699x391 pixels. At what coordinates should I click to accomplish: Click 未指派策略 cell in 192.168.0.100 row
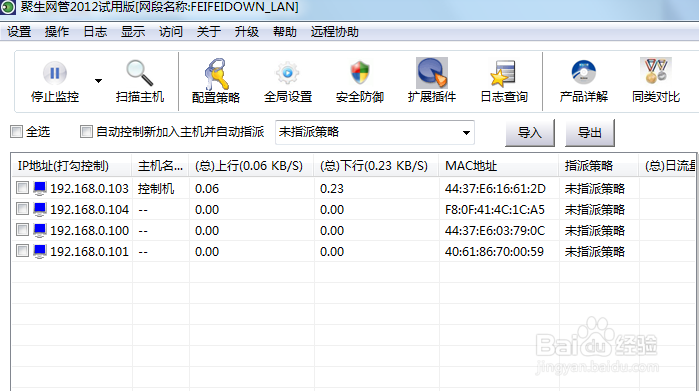point(595,230)
